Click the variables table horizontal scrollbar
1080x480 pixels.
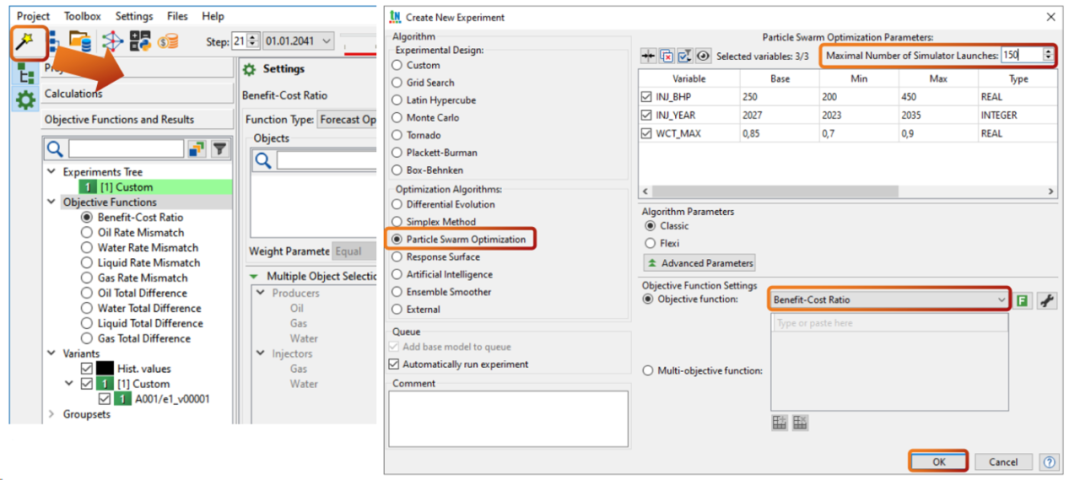775,191
